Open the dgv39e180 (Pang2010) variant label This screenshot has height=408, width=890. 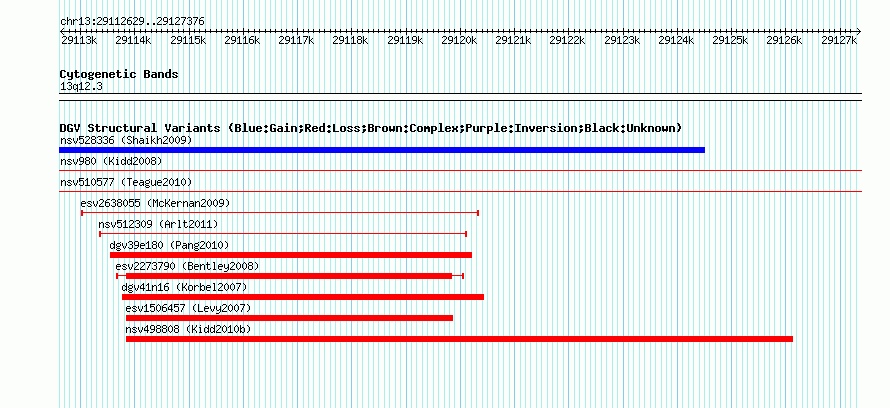pos(169,245)
